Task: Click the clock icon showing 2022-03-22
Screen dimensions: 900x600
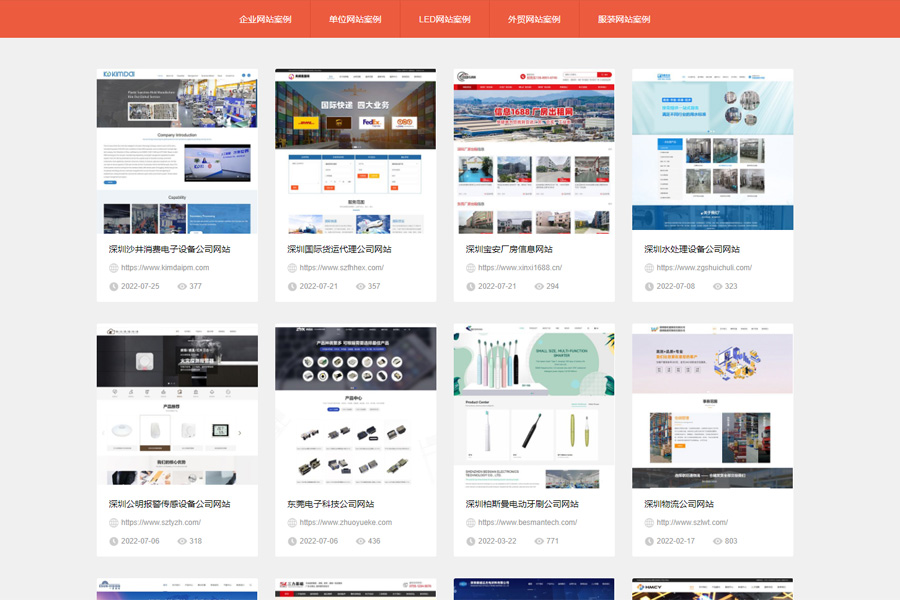Action: [470, 539]
